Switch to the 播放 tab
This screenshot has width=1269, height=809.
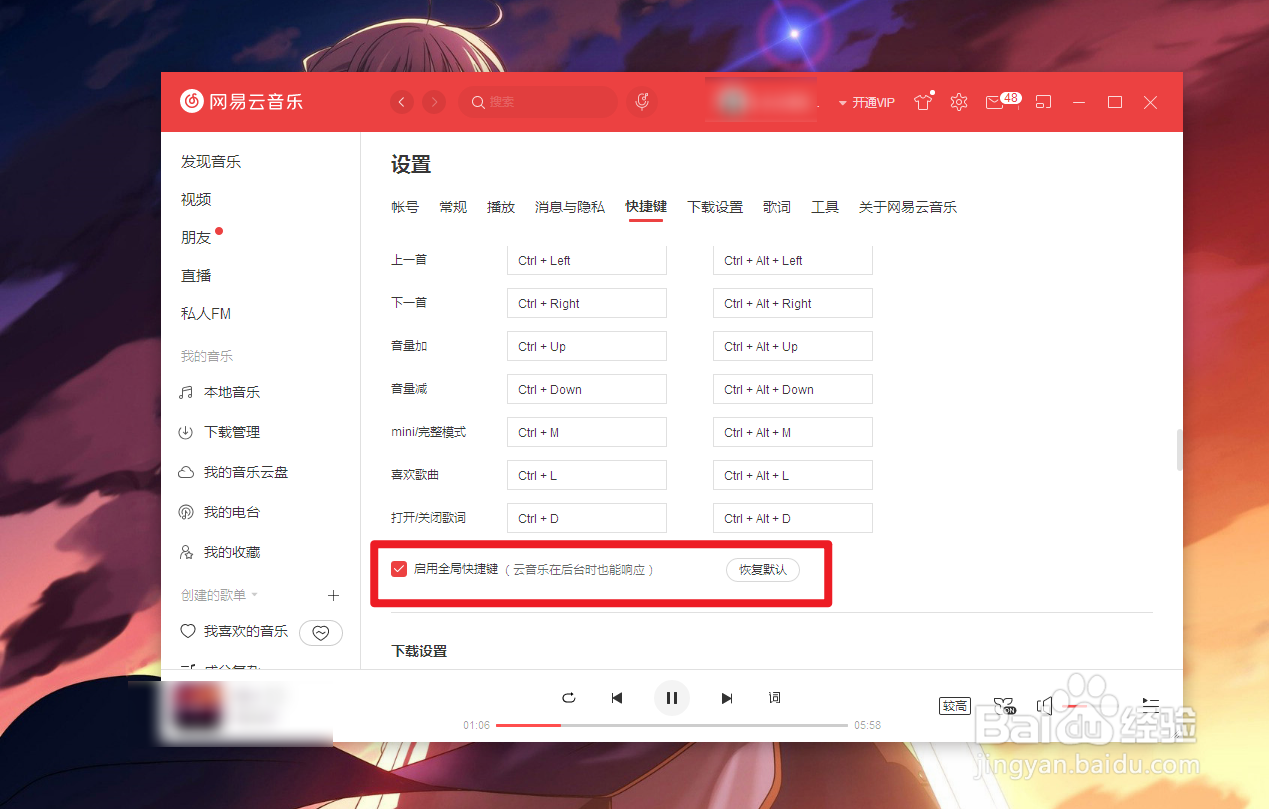(501, 207)
